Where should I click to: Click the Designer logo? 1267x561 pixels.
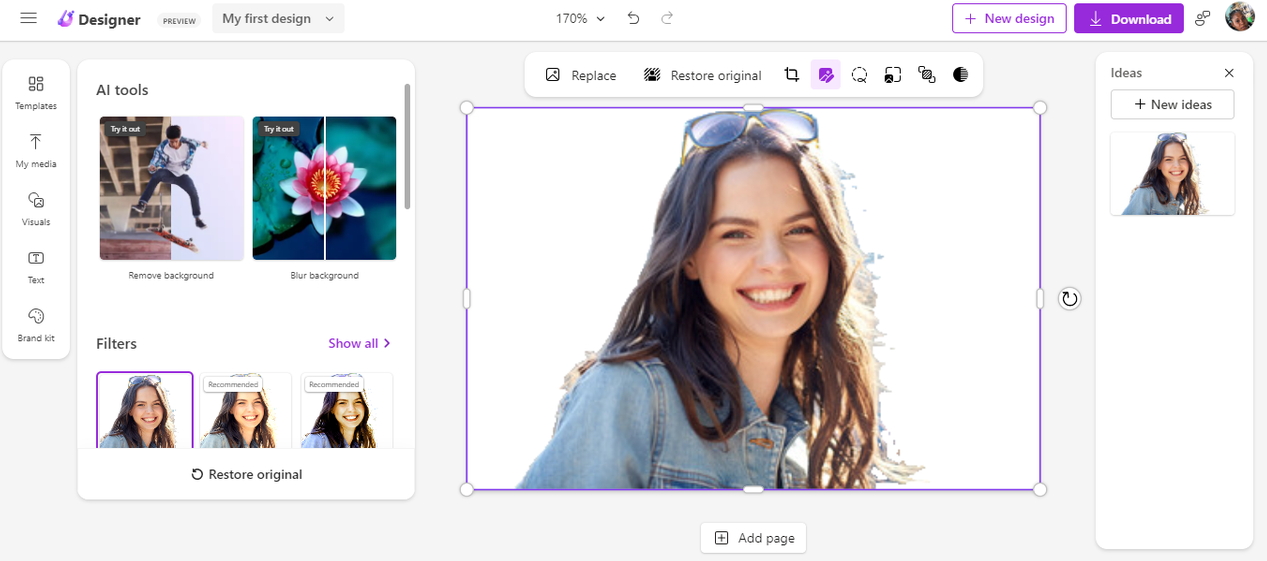pos(99,19)
